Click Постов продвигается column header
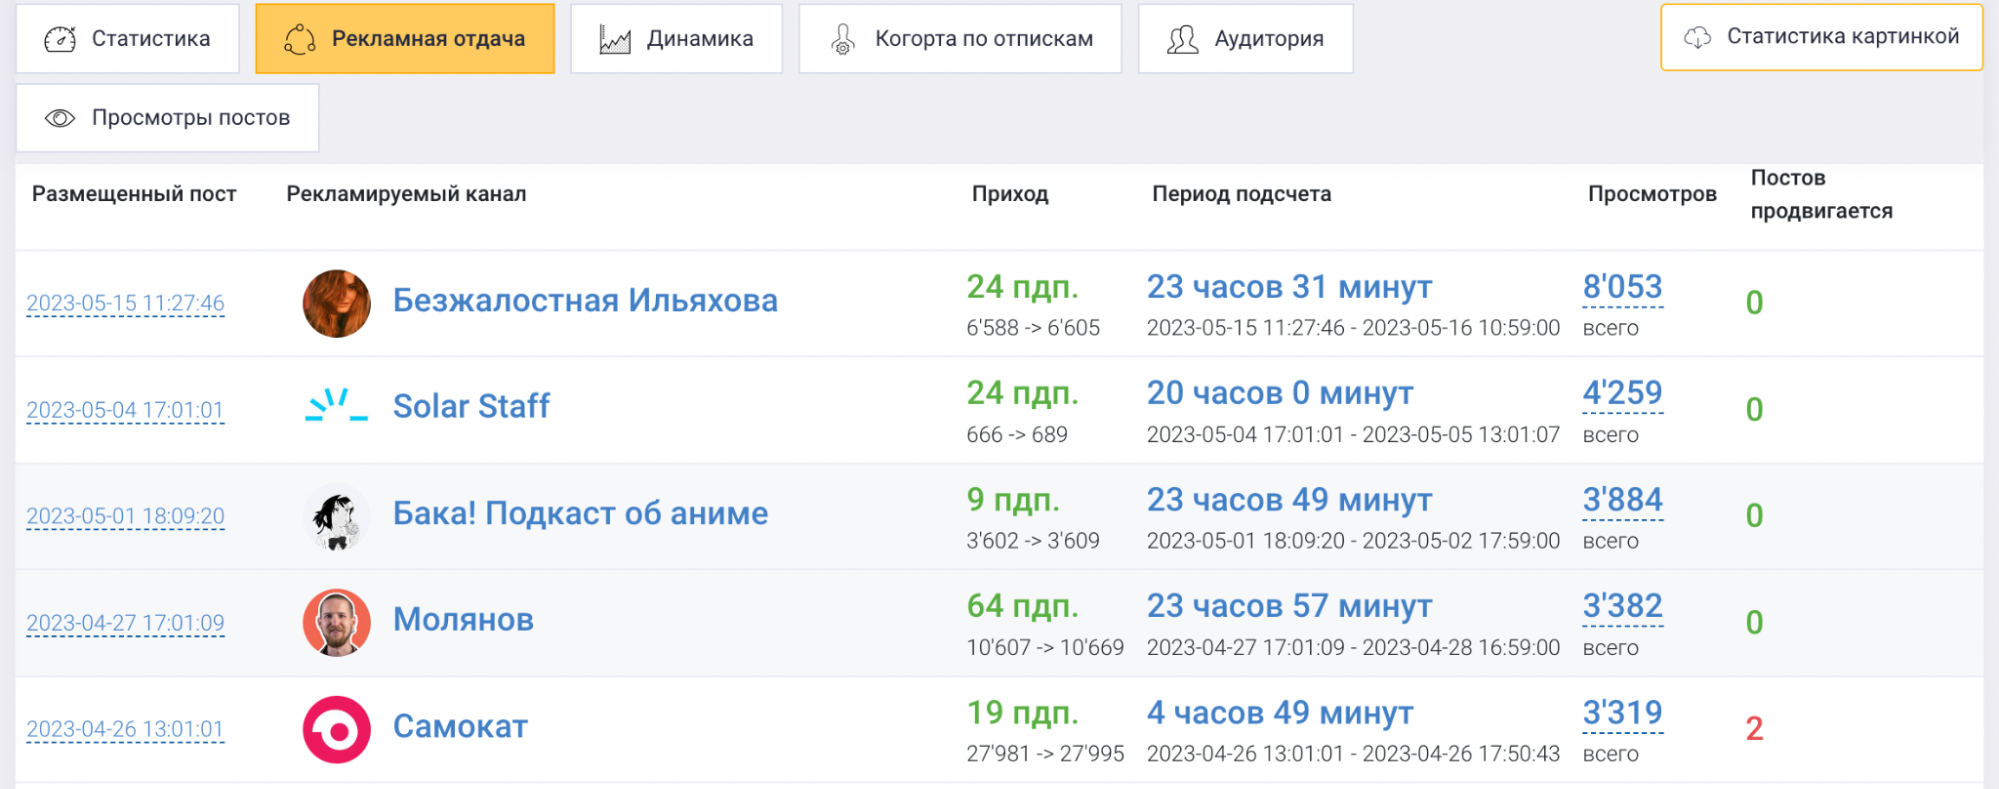1999x789 pixels. tap(1821, 194)
